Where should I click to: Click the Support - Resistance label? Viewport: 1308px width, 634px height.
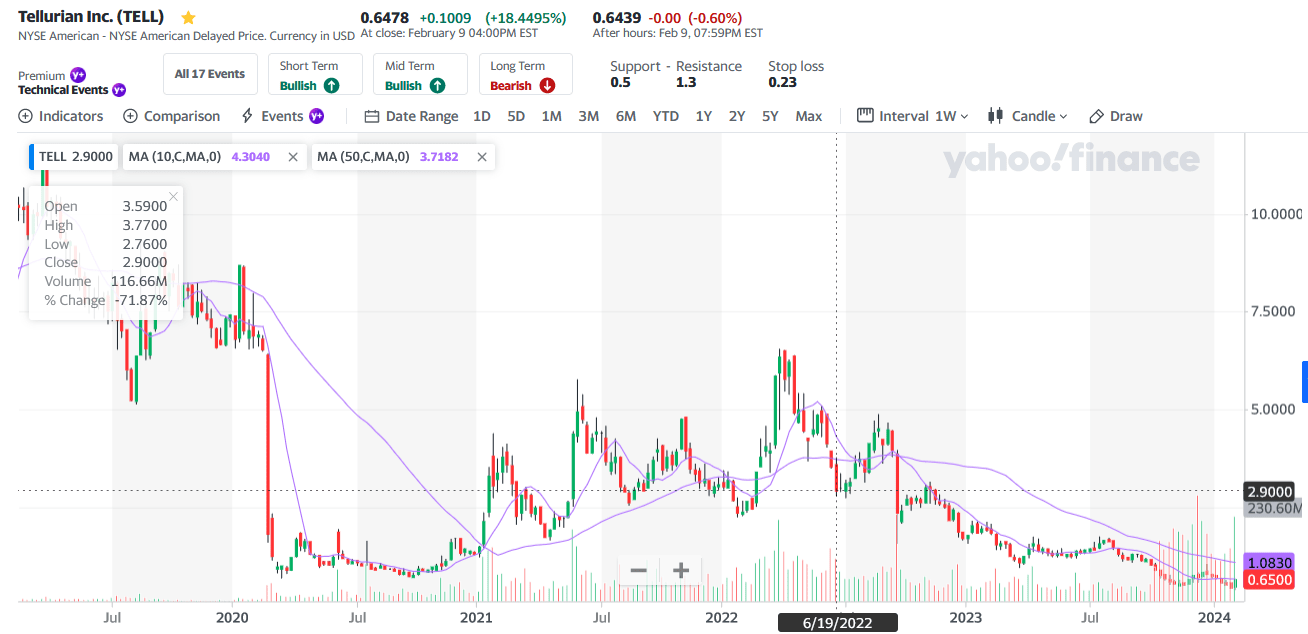click(x=676, y=66)
